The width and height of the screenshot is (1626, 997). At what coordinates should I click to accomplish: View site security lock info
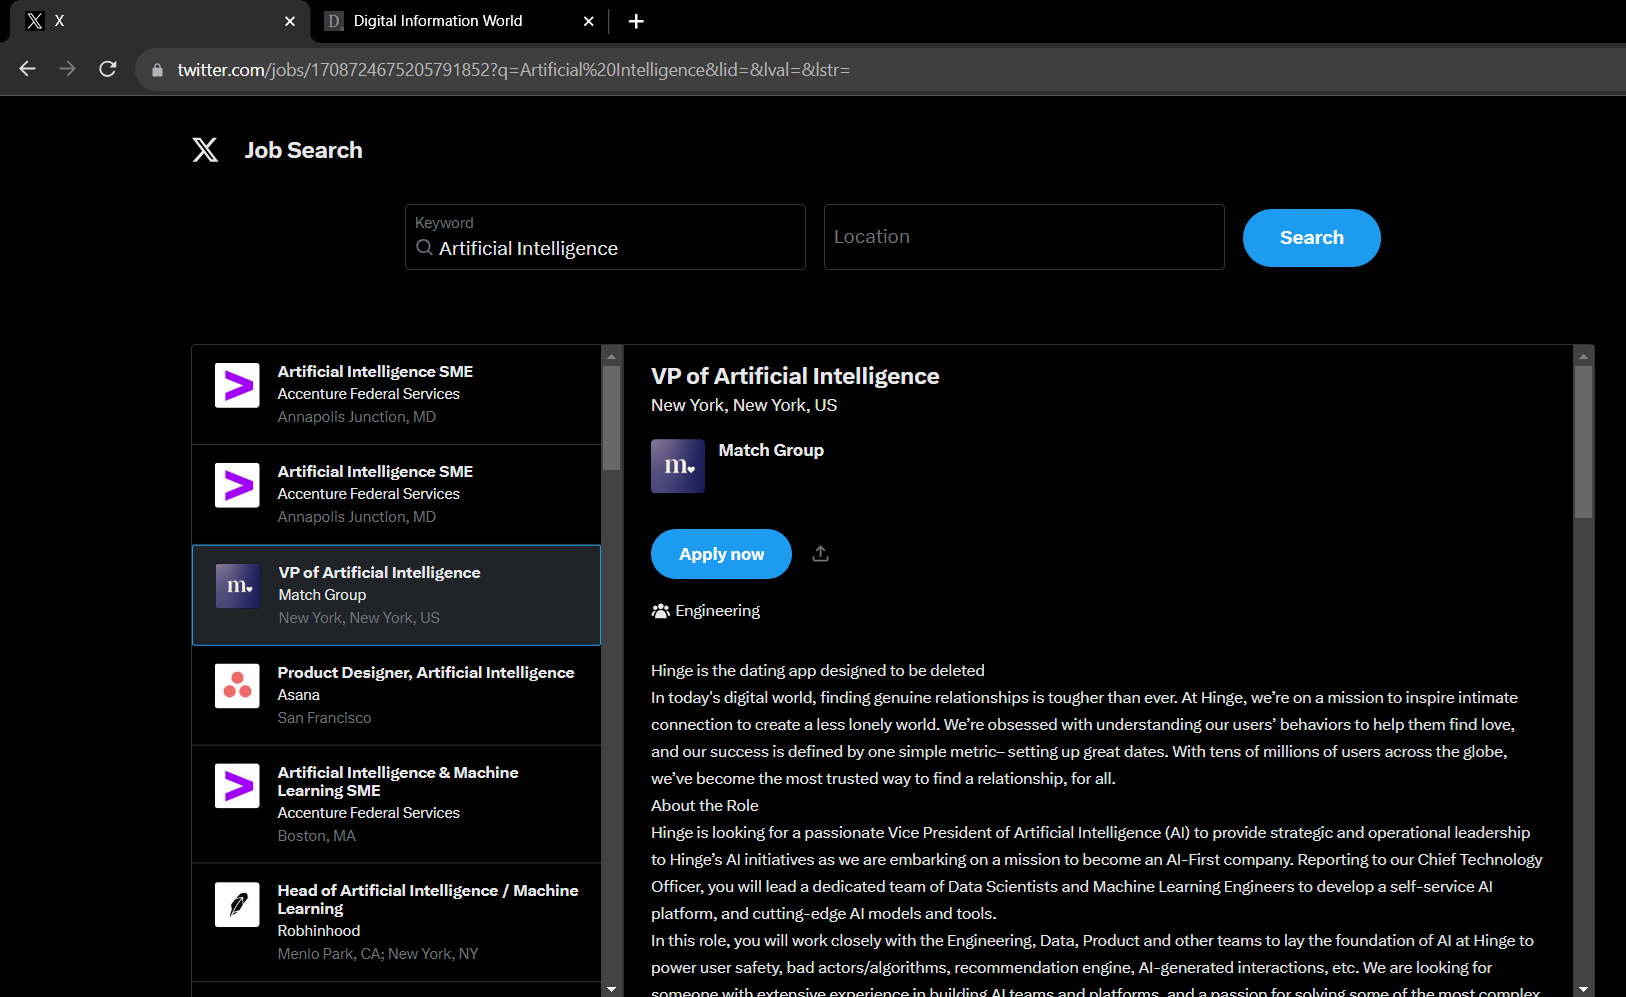coord(157,70)
